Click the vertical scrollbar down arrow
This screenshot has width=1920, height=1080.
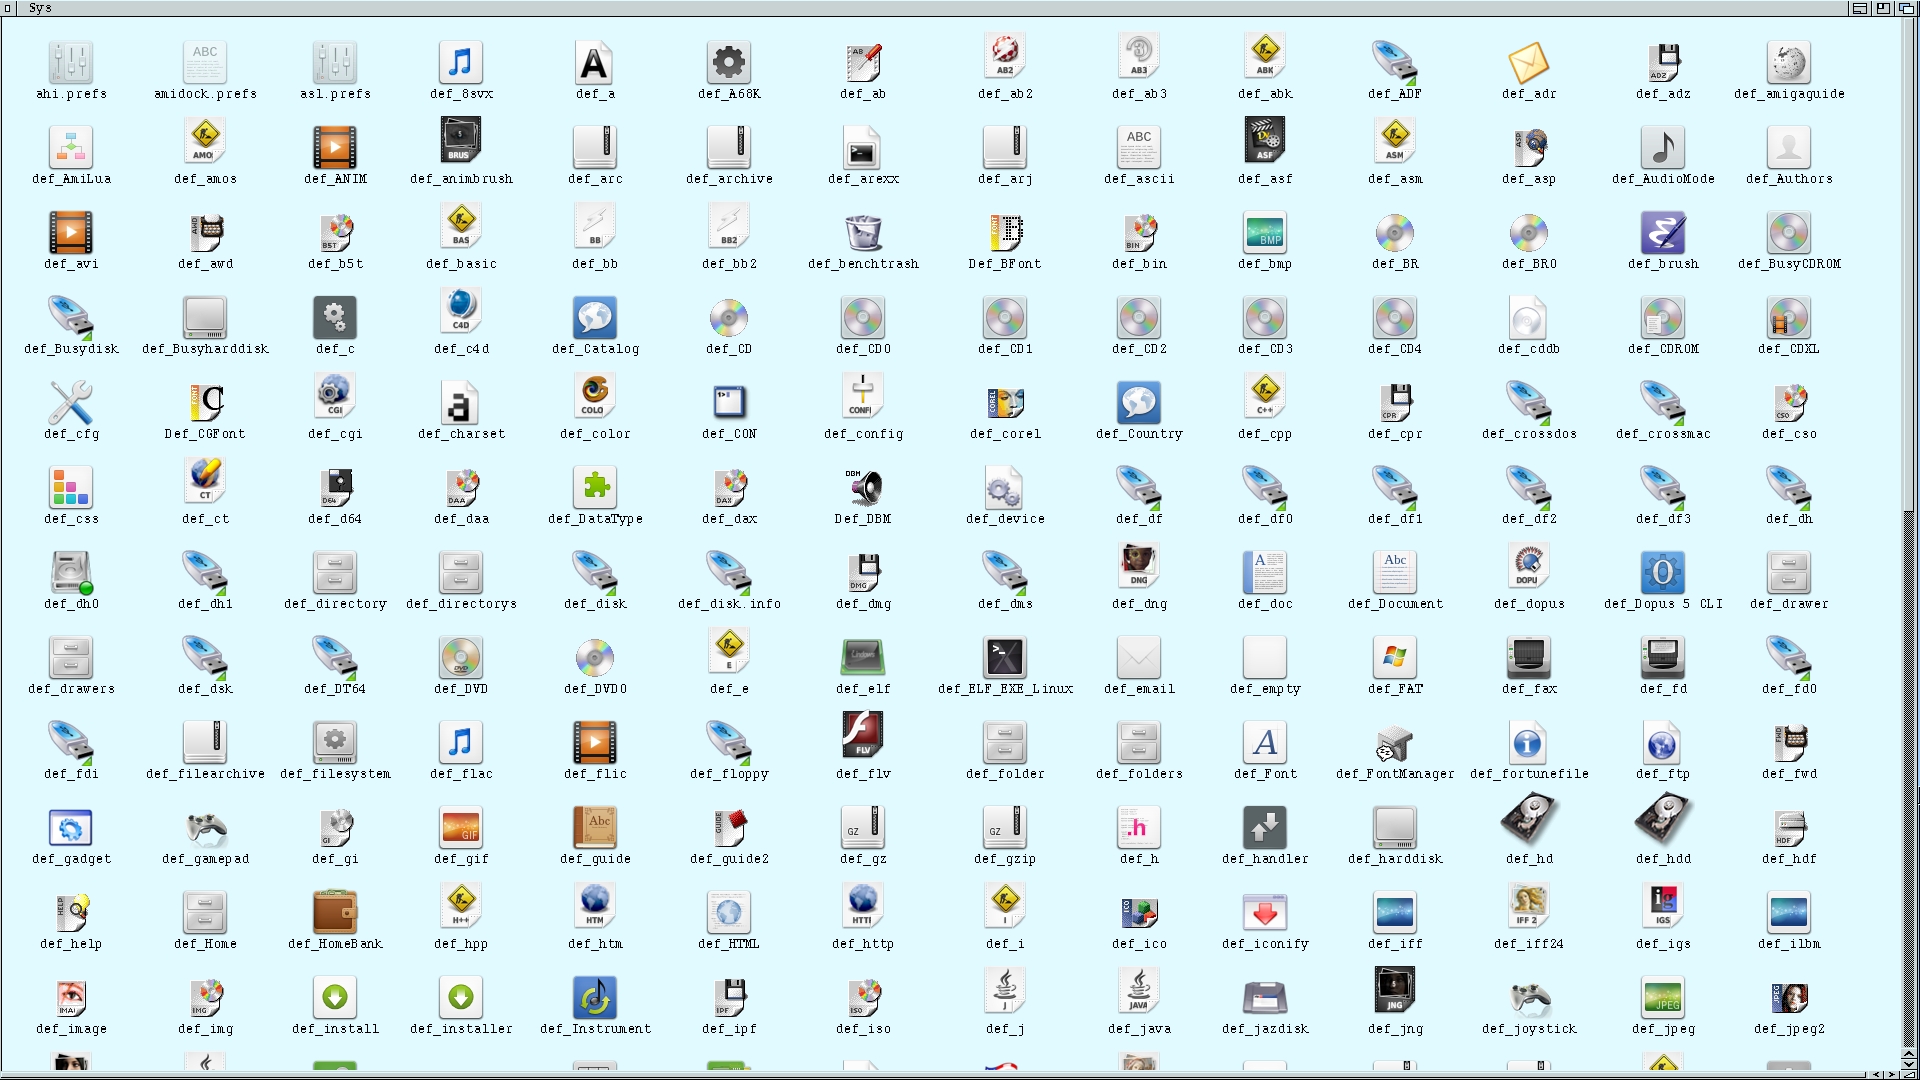(1909, 1065)
